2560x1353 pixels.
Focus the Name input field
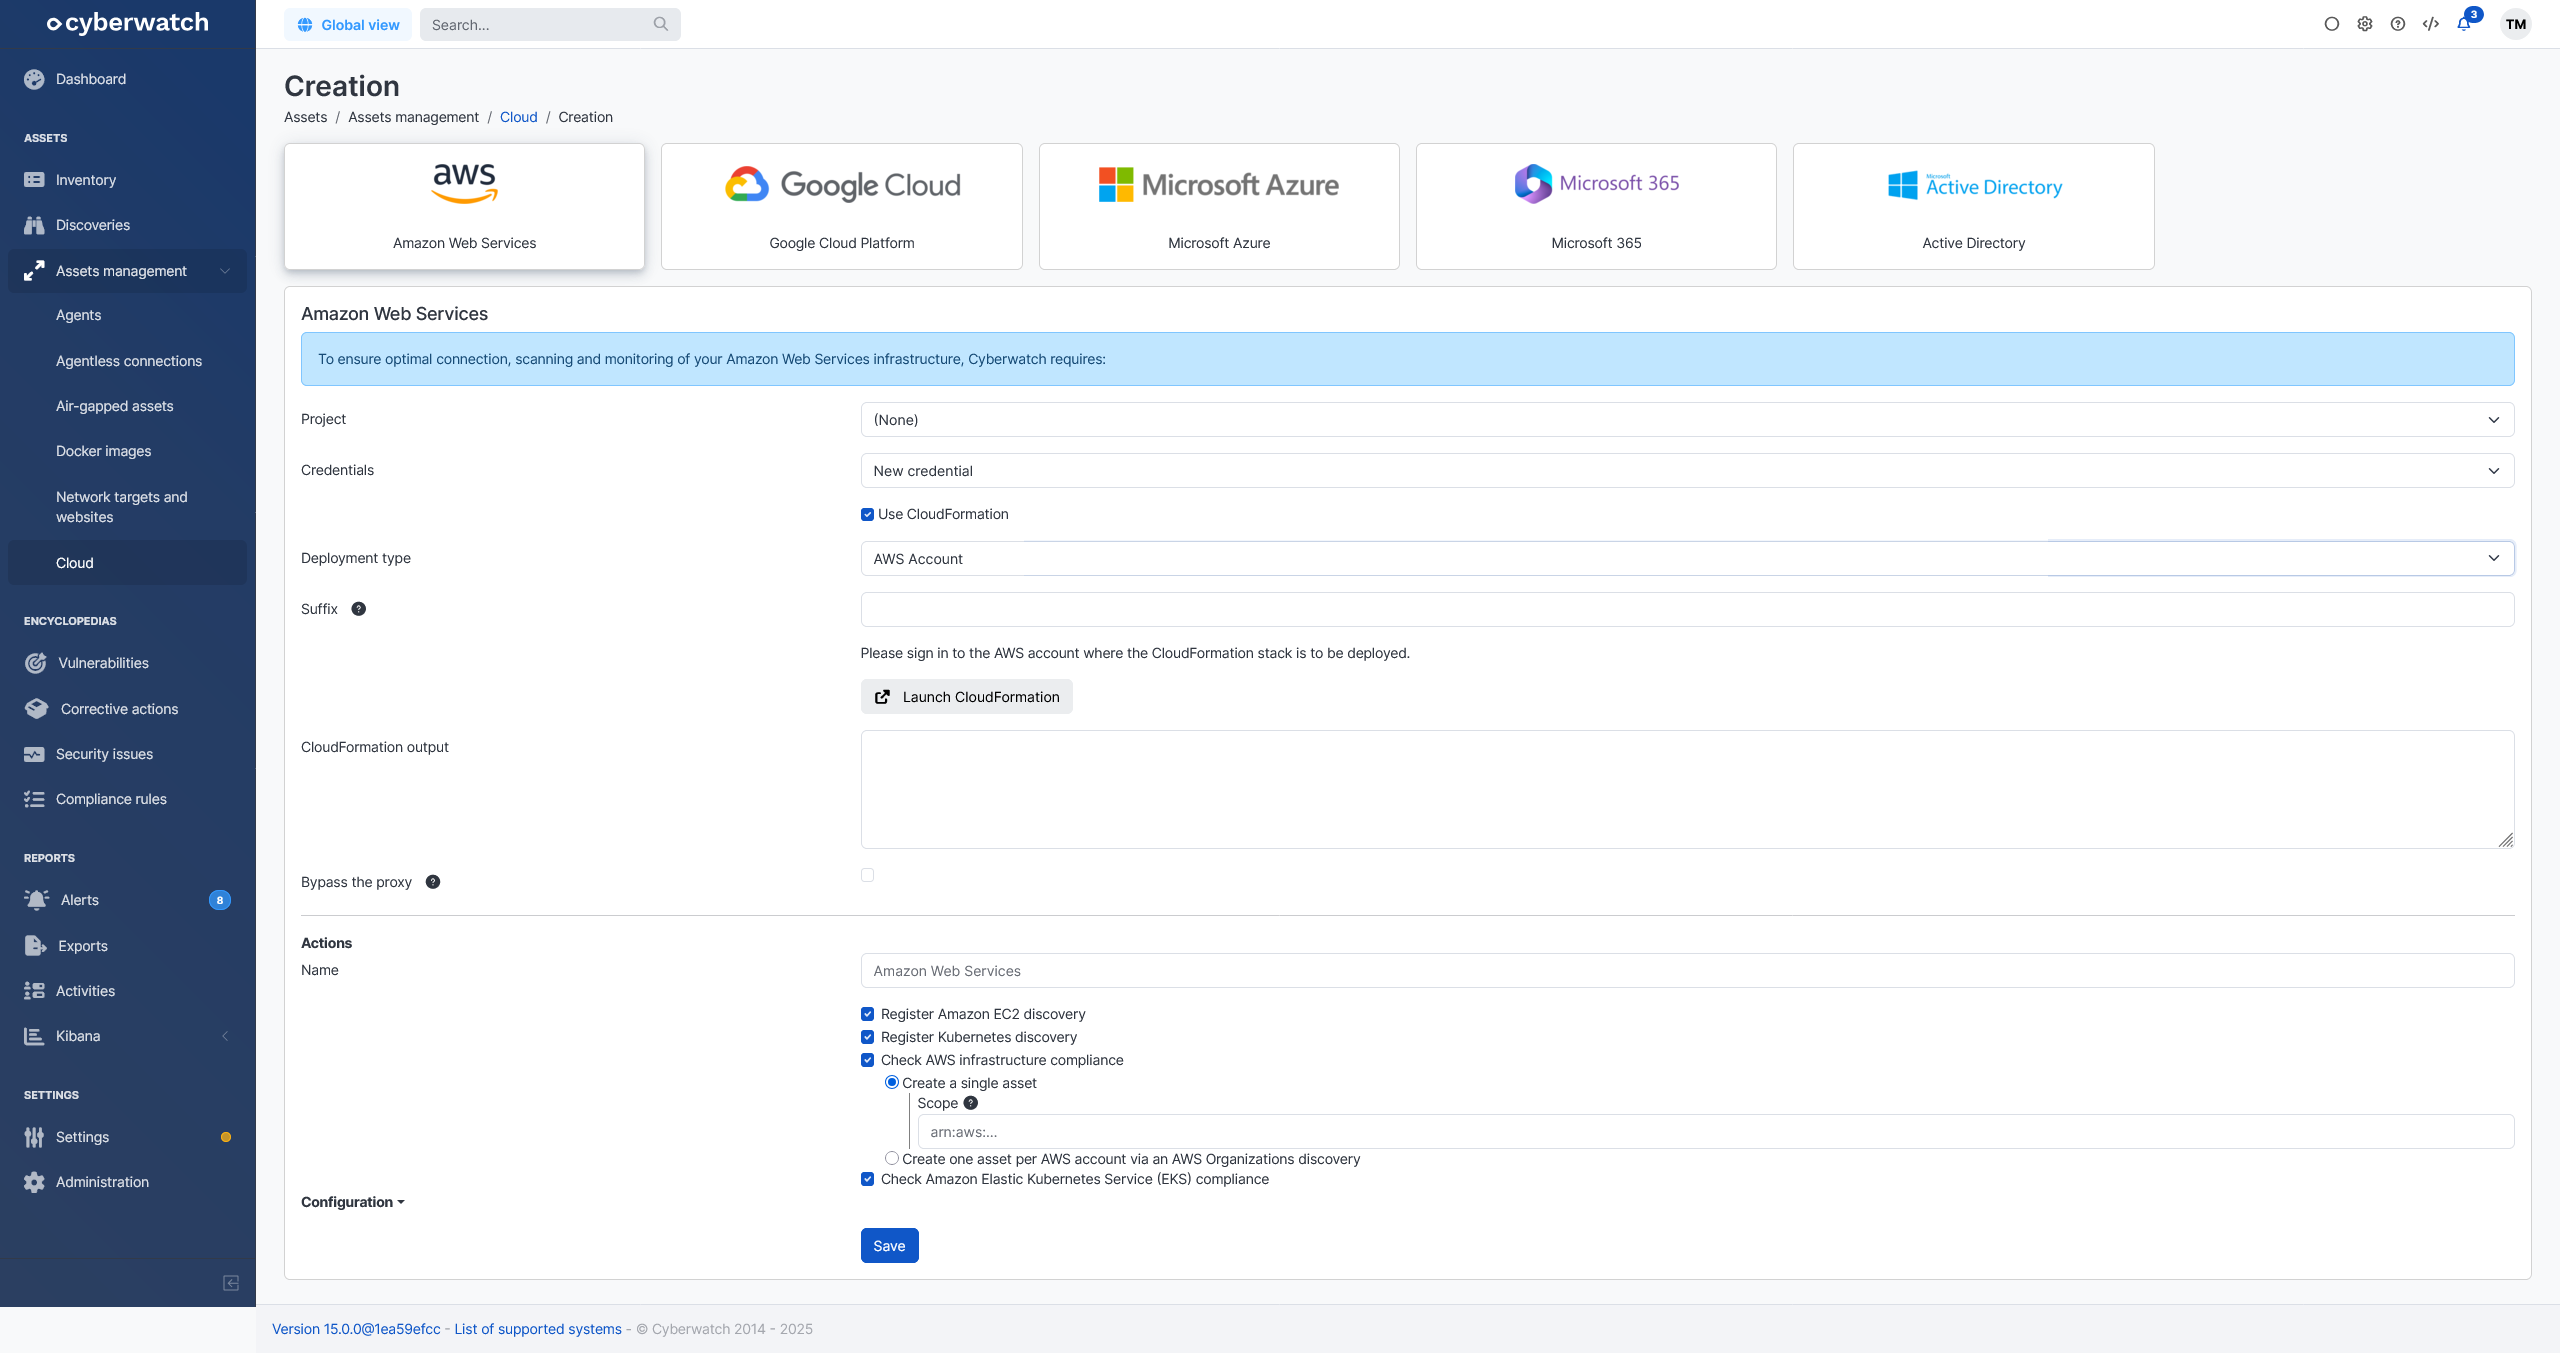tap(1687, 971)
